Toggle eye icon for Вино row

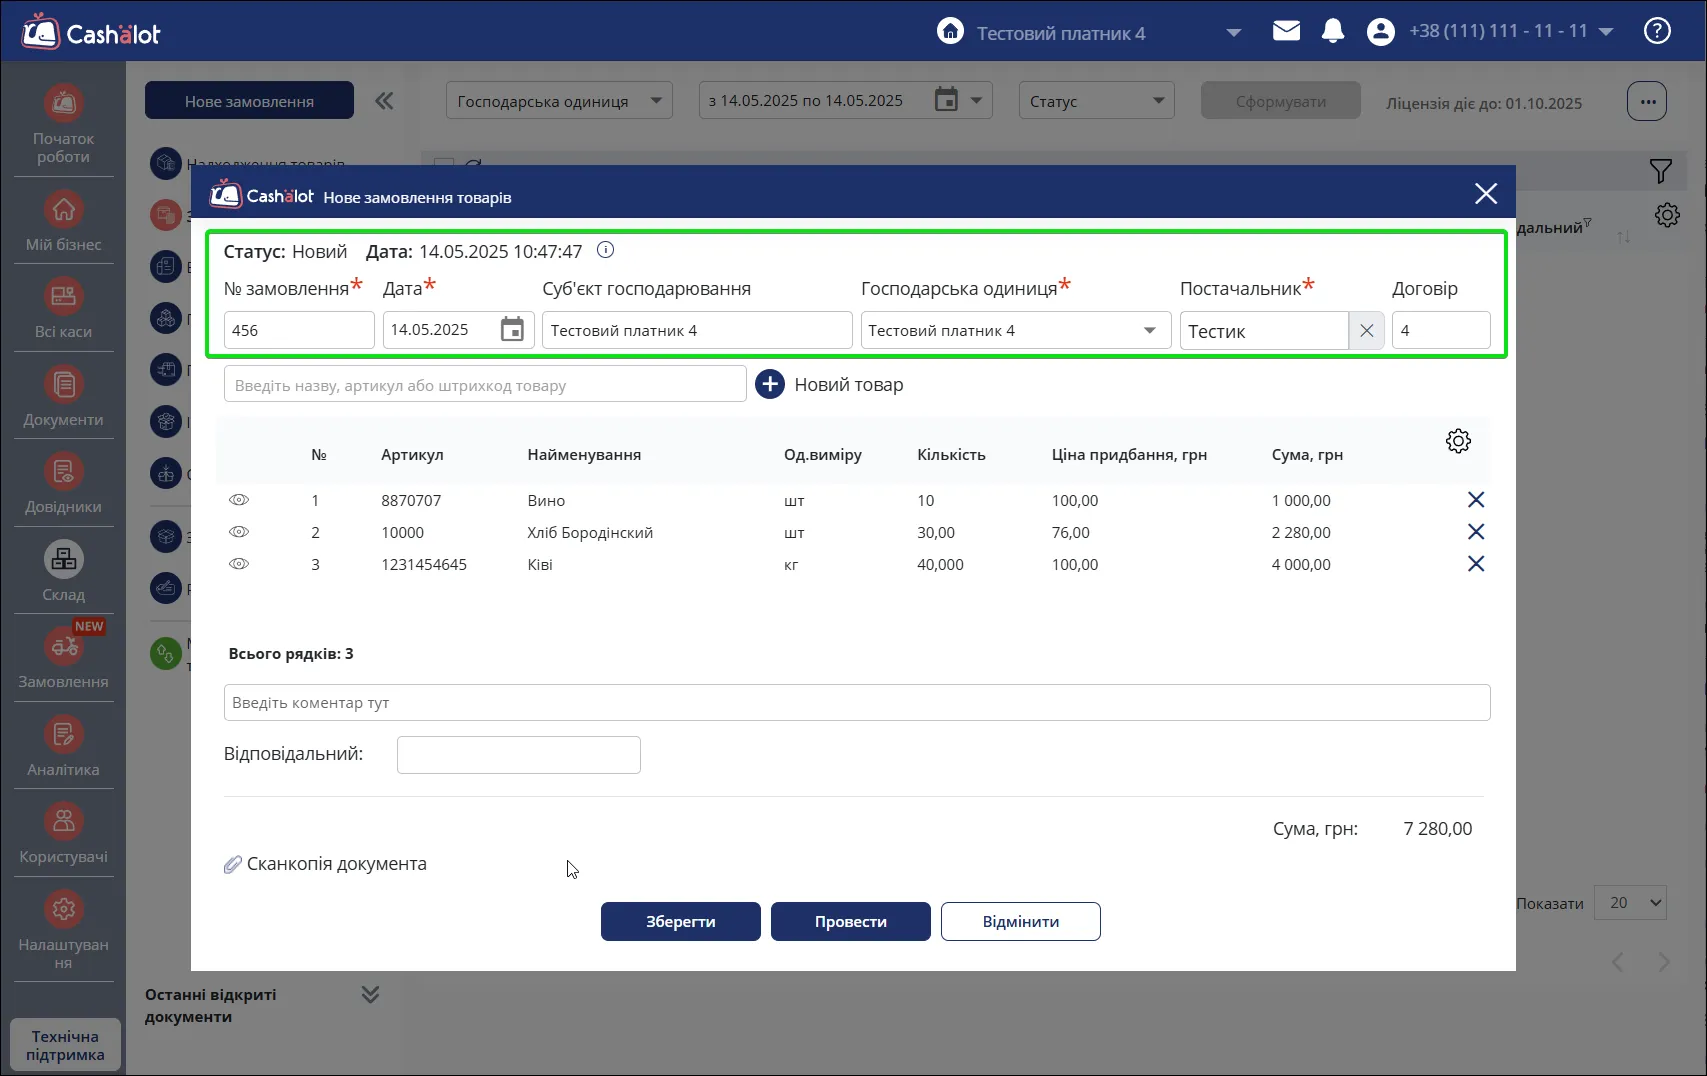pos(239,500)
